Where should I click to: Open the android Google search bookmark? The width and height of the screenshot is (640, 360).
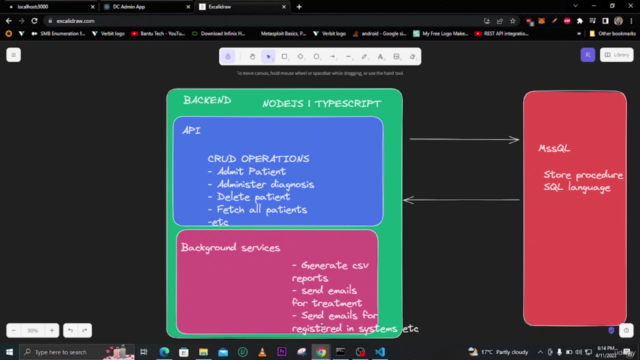(379, 33)
